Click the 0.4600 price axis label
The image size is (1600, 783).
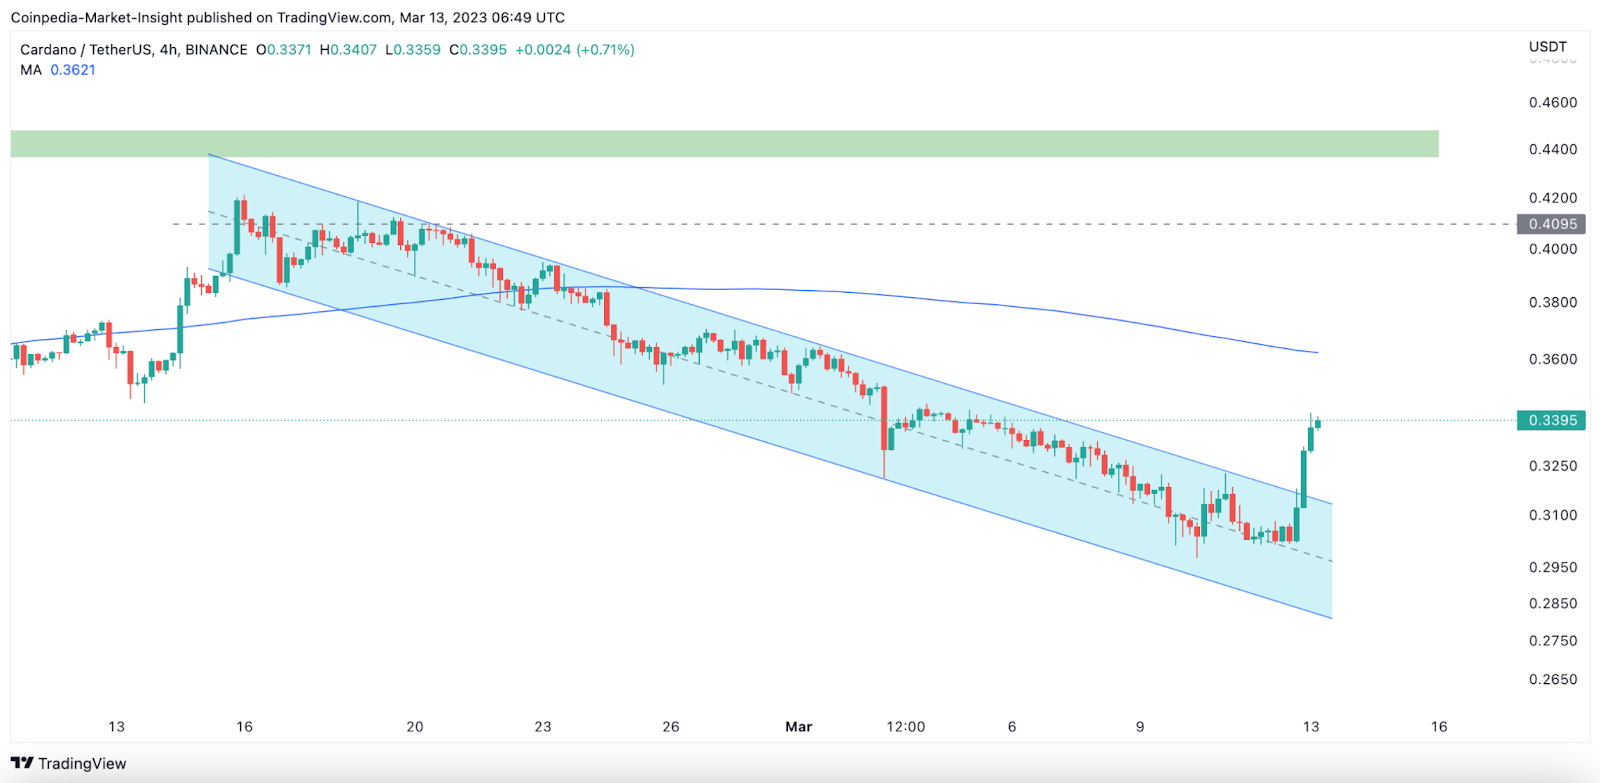(x=1553, y=102)
